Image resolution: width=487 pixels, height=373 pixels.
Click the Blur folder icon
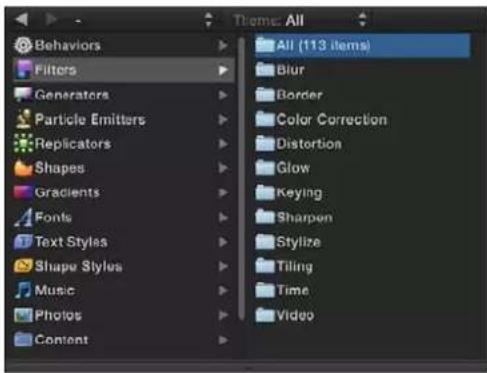point(265,70)
